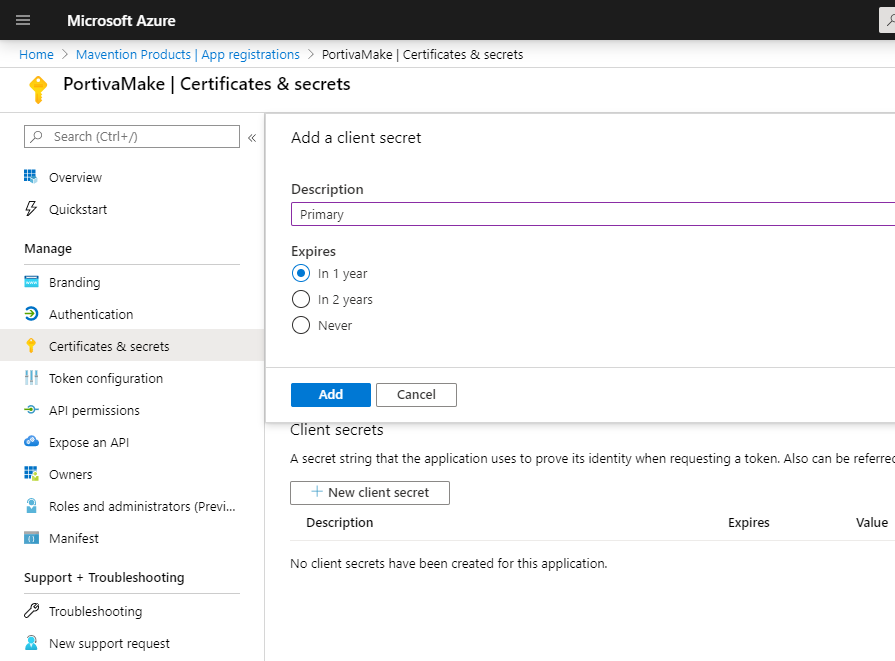Screen dimensions: 895x661
Task: Click the Description text field
Action: tap(590, 214)
